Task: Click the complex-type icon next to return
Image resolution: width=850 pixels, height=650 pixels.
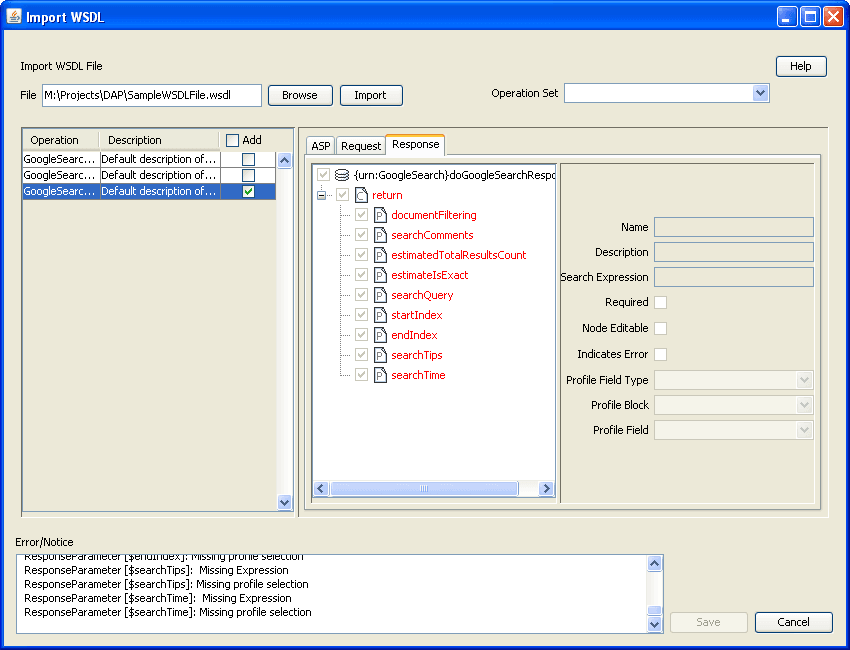Action: [361, 195]
